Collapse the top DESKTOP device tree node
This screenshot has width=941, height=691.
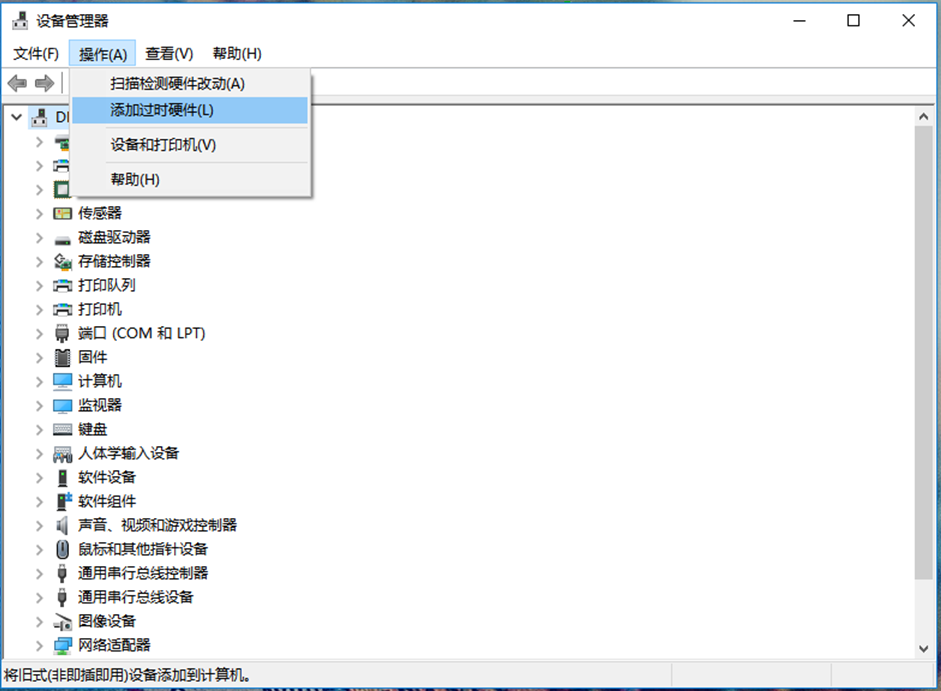(16, 116)
